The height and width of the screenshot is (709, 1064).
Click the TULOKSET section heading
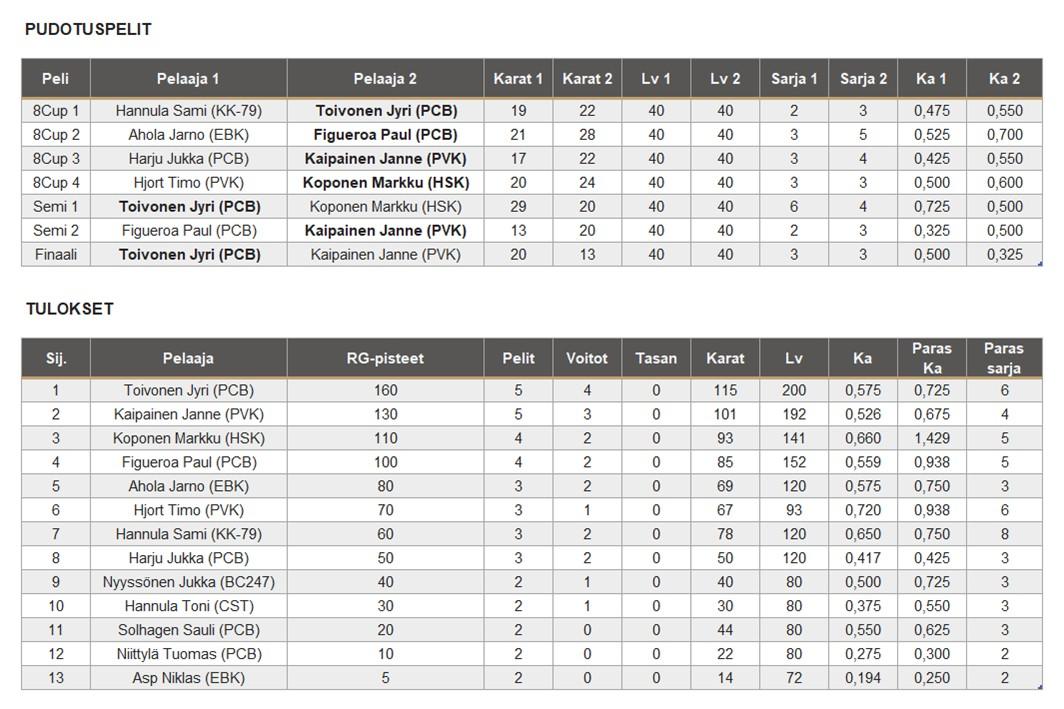pyautogui.click(x=69, y=309)
